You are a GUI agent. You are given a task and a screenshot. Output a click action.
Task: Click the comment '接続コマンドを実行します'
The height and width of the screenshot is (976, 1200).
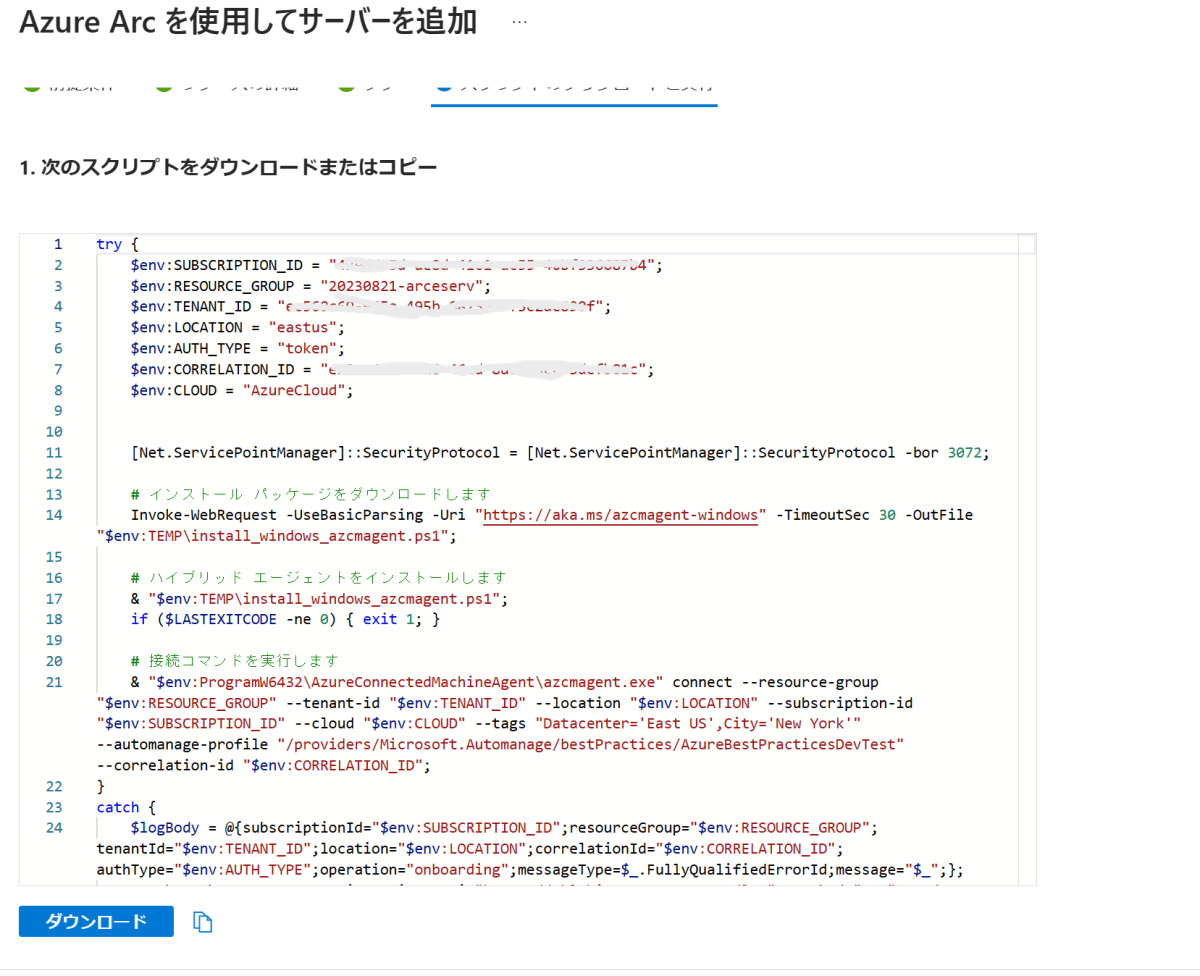235,661
